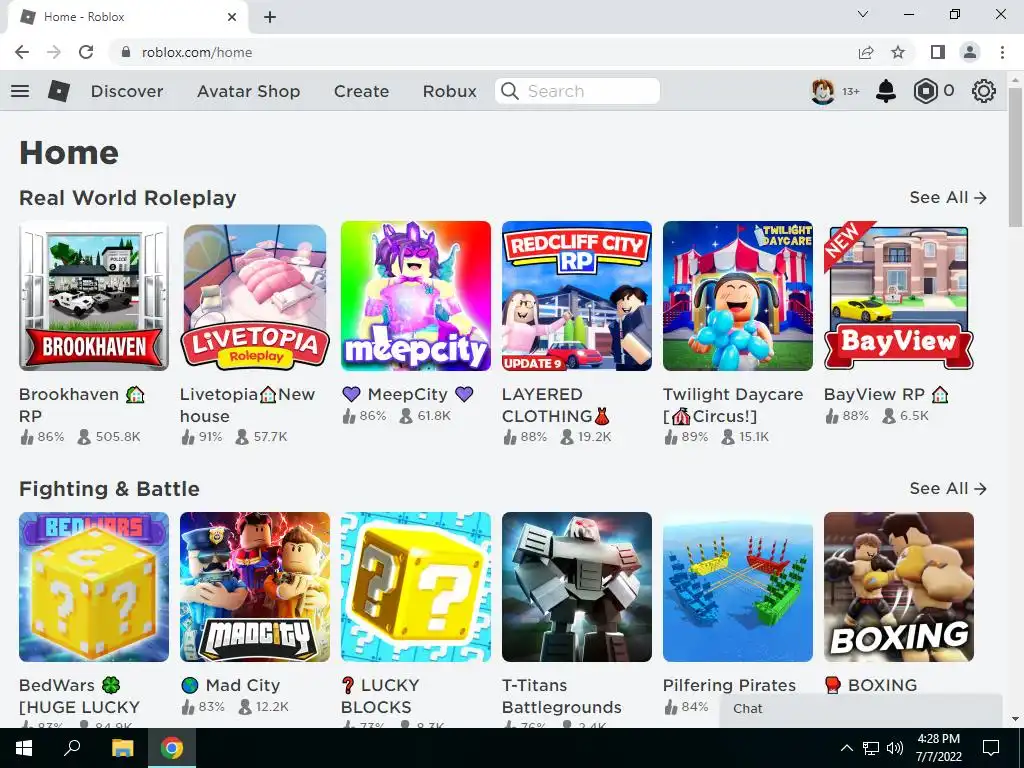Open the MeepCity thumbnail
This screenshot has width=1024, height=768.
pos(416,296)
